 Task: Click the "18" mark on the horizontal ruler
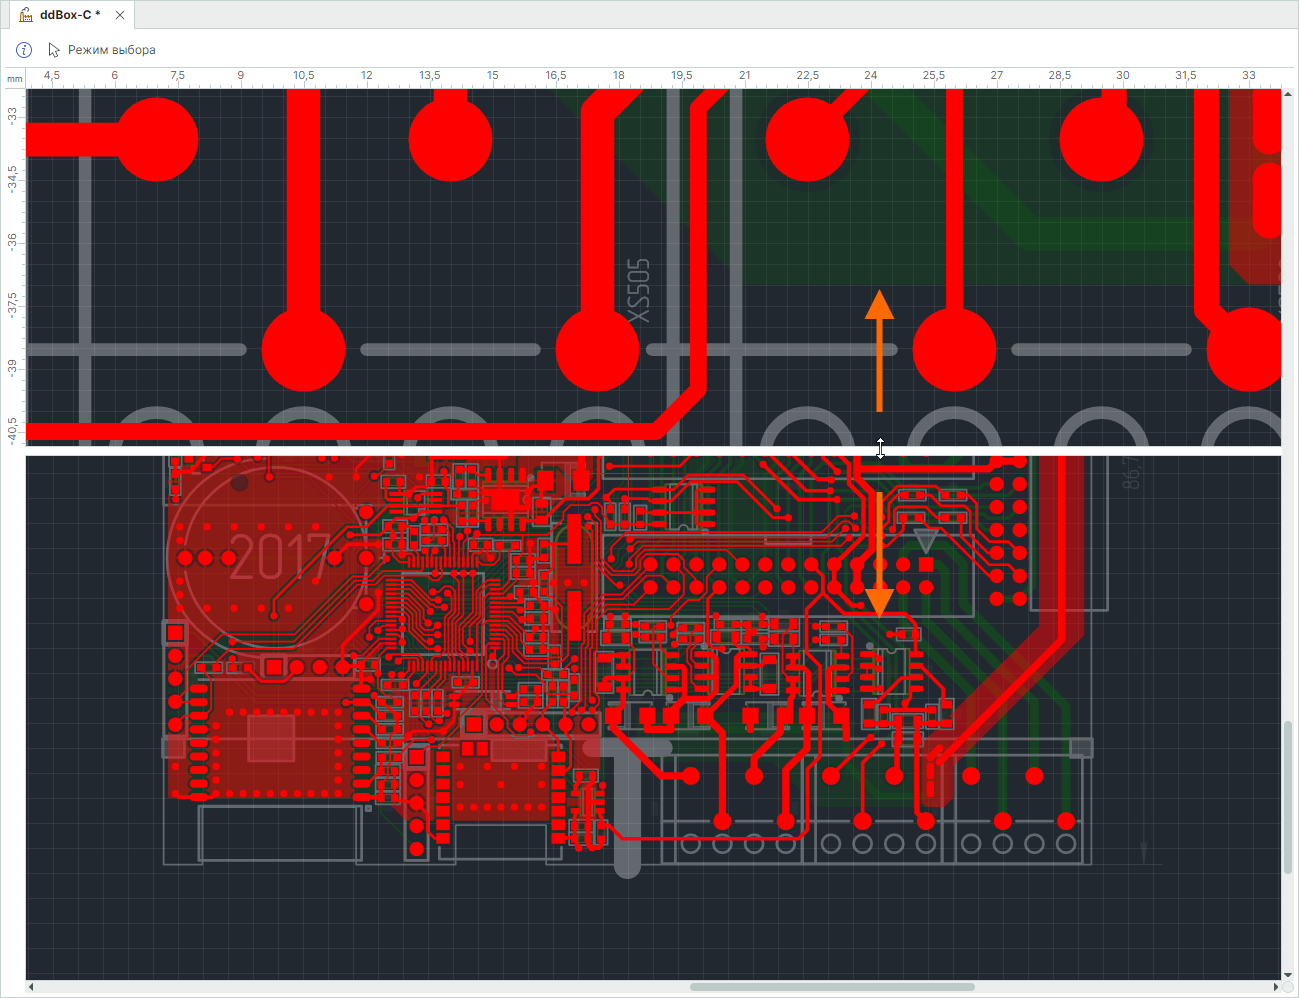point(619,75)
